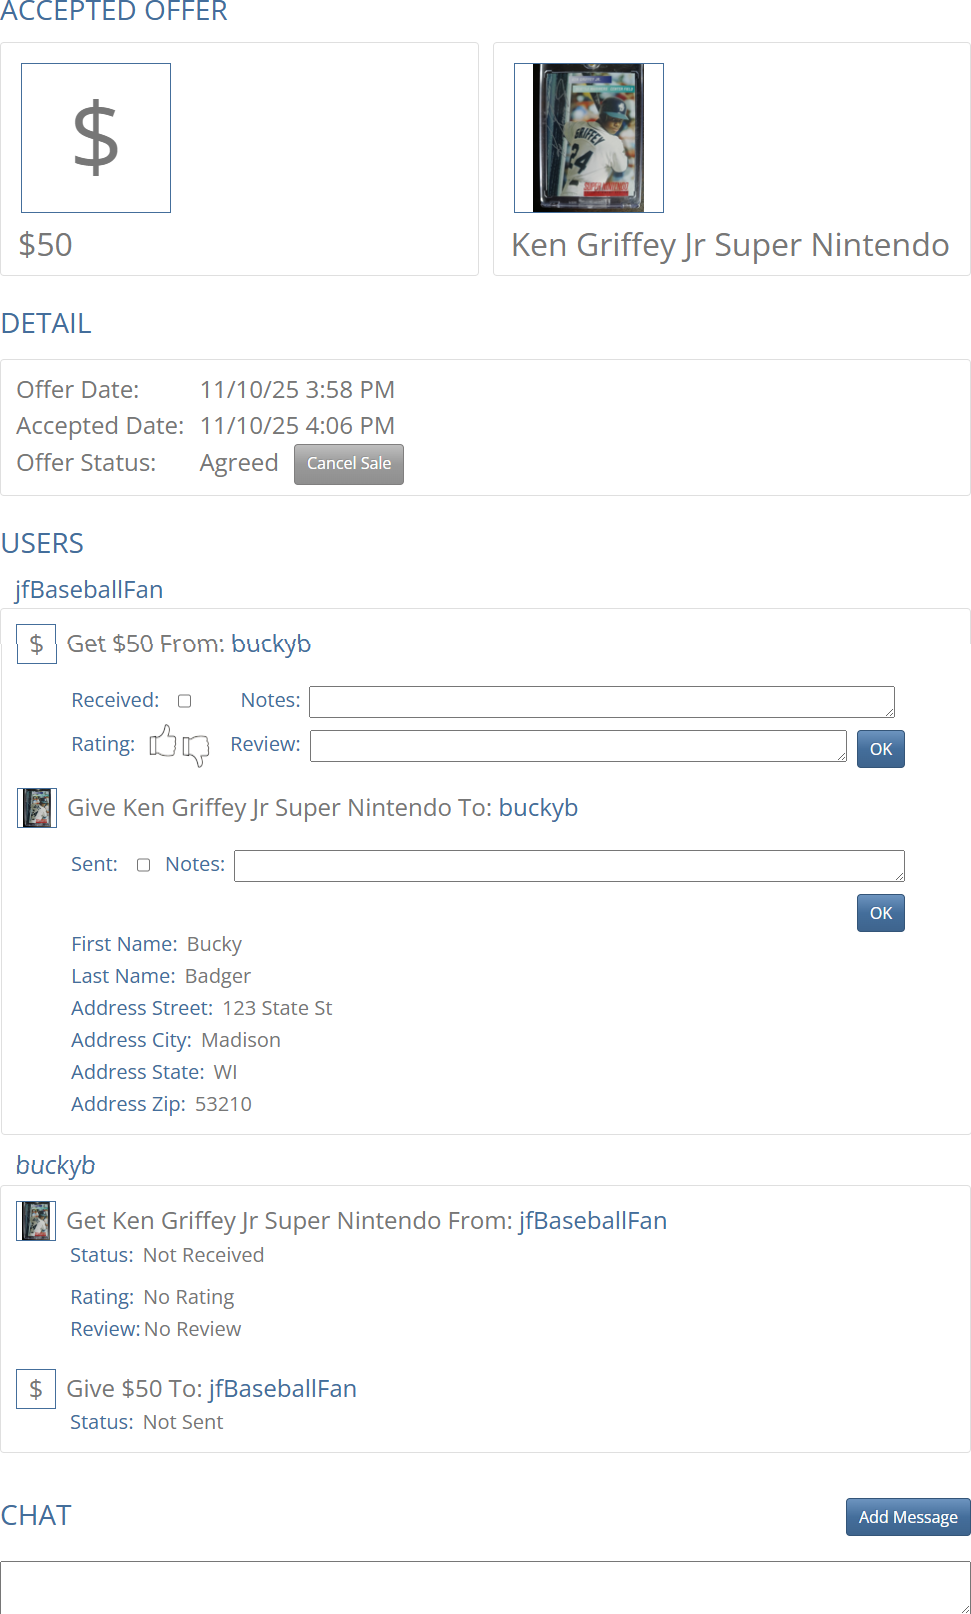Click the large dollar sign offer icon
The image size is (971, 1614).
click(96, 138)
